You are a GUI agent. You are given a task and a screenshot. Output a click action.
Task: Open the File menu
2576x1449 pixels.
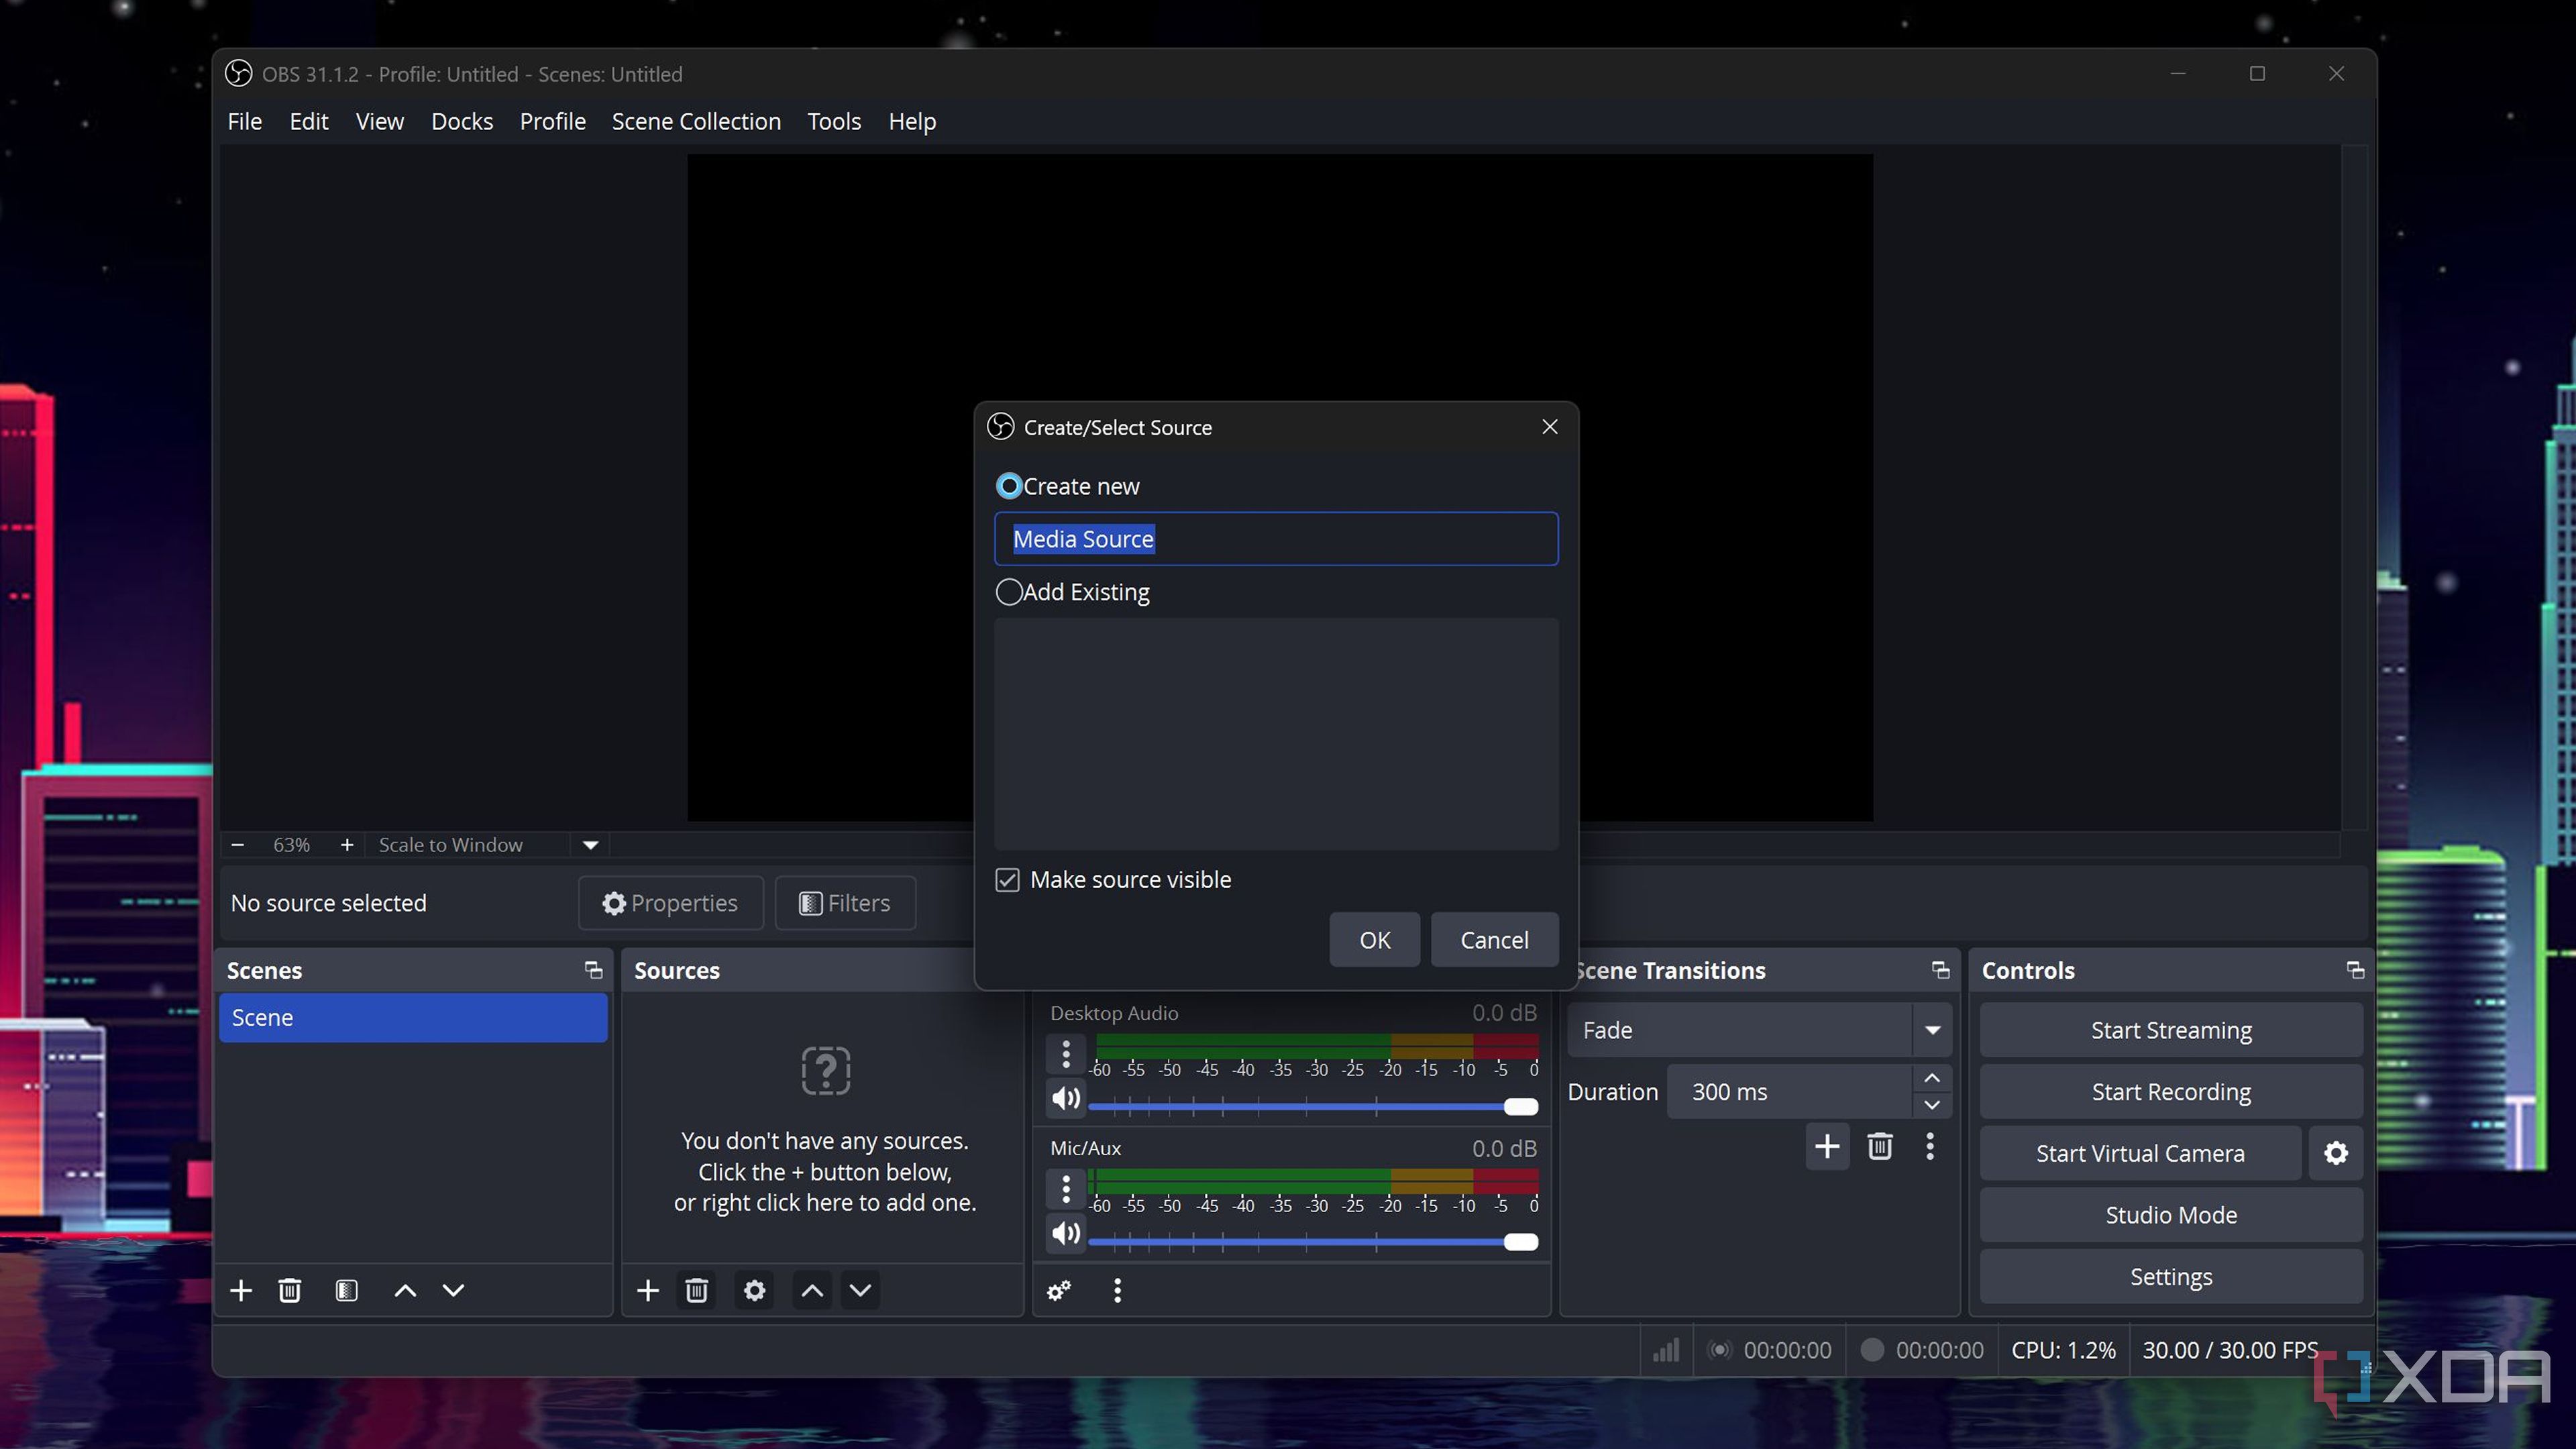[x=244, y=121]
